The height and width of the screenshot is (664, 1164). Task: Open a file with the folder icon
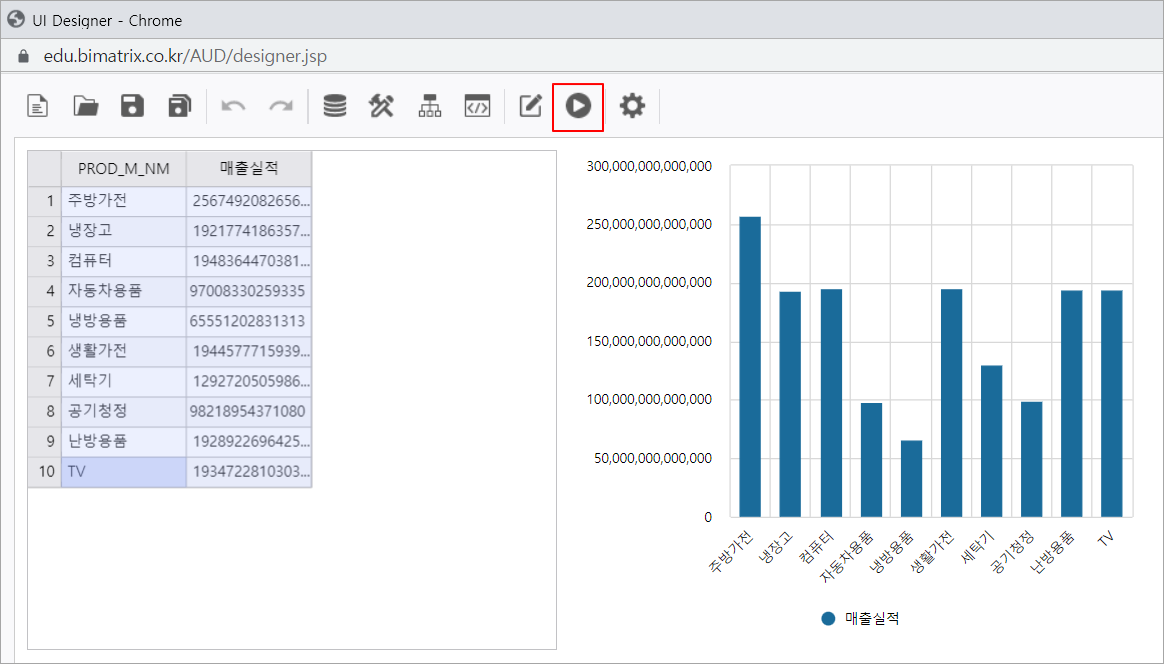coord(86,106)
